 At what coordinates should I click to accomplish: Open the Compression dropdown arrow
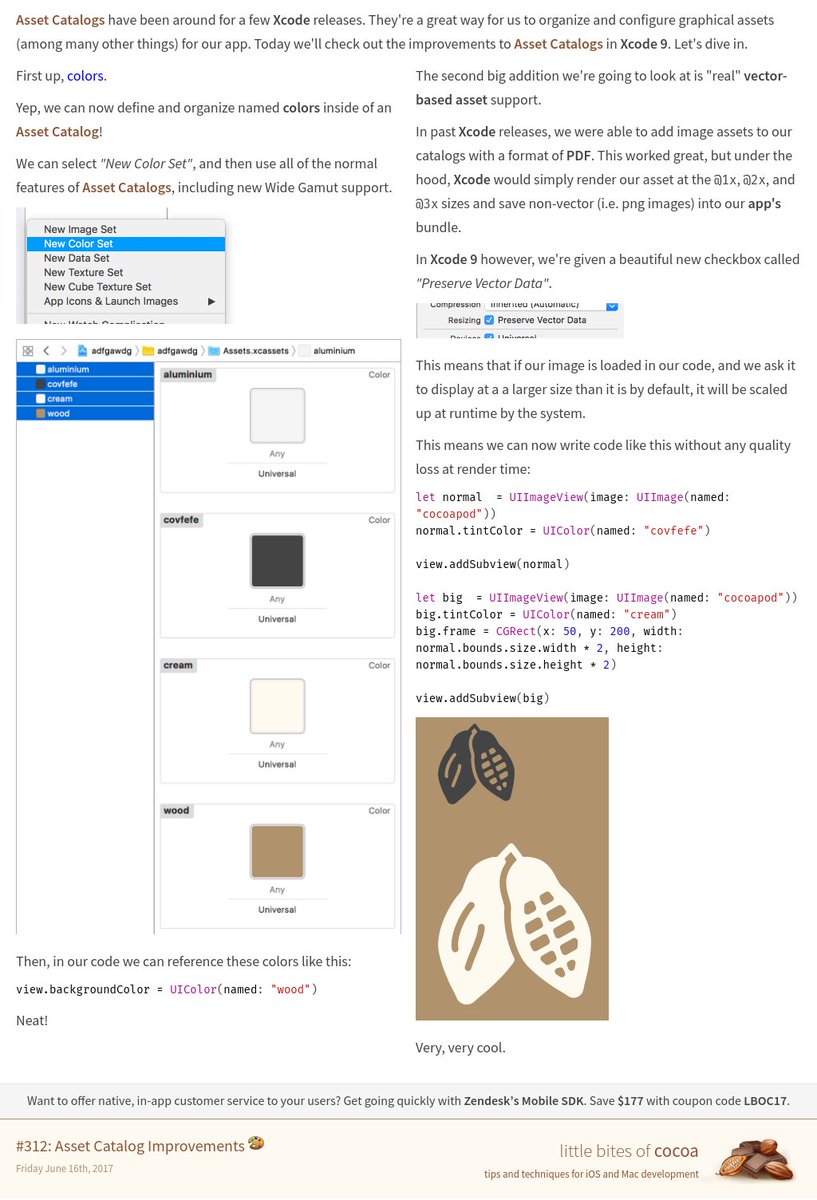pyautogui.click(x=612, y=305)
